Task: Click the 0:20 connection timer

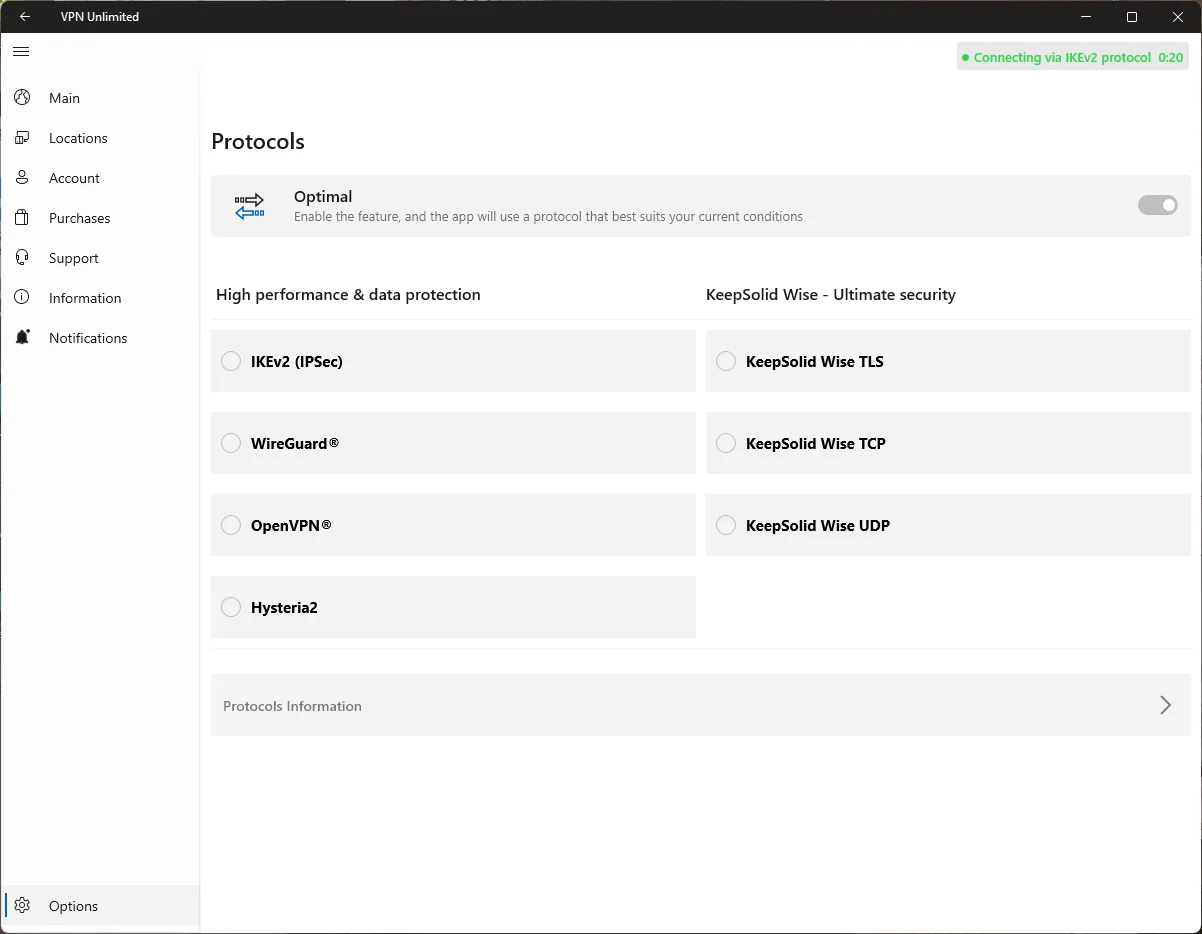Action: [x=1171, y=58]
